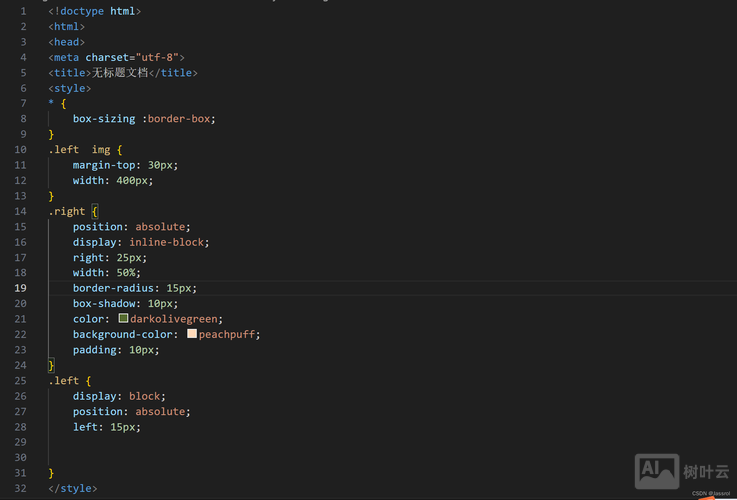Click the "peachpuff" value text
The height and width of the screenshot is (500, 737).
pyautogui.click(x=227, y=334)
